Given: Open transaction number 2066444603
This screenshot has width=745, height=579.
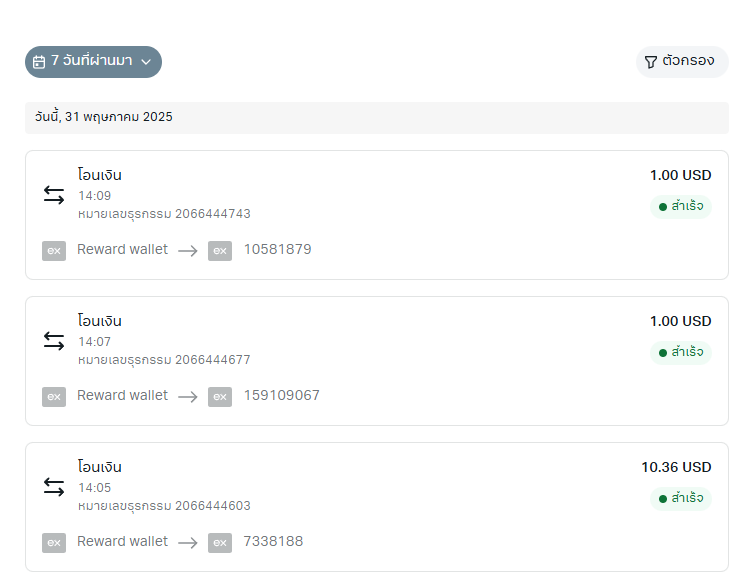Looking at the screenshot, I should [x=164, y=506].
